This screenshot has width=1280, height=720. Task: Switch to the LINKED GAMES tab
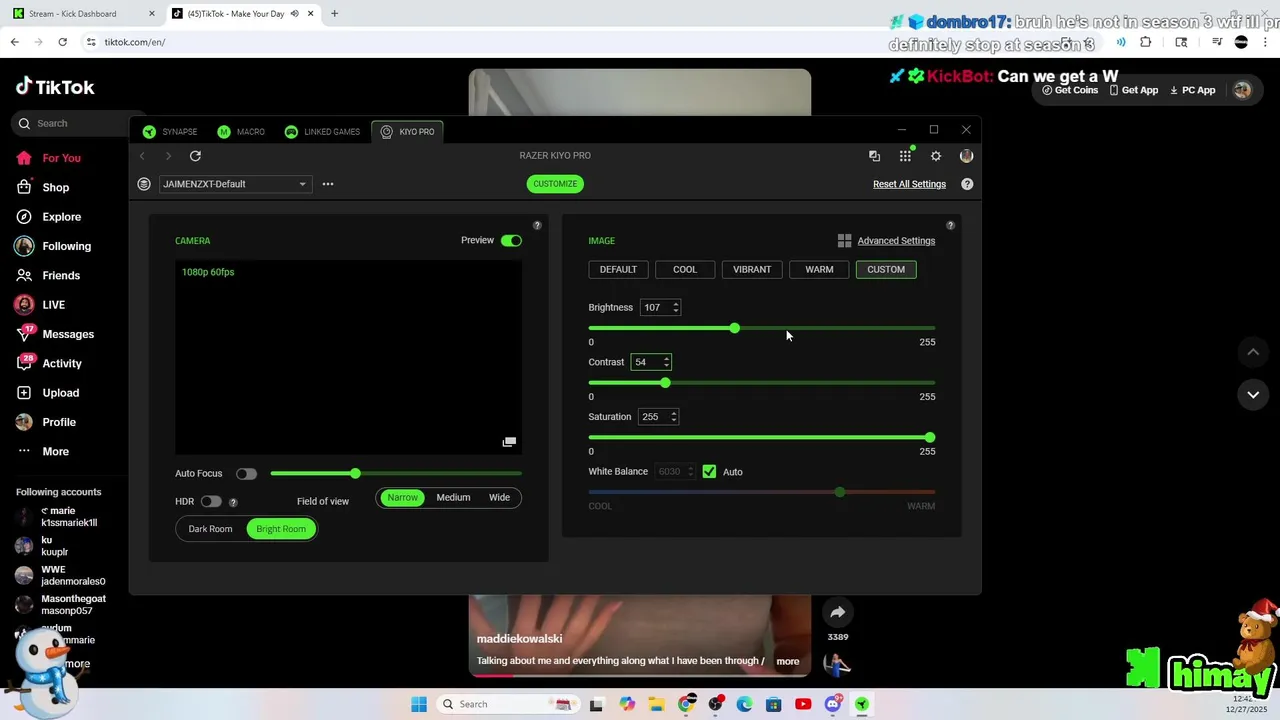click(x=322, y=132)
